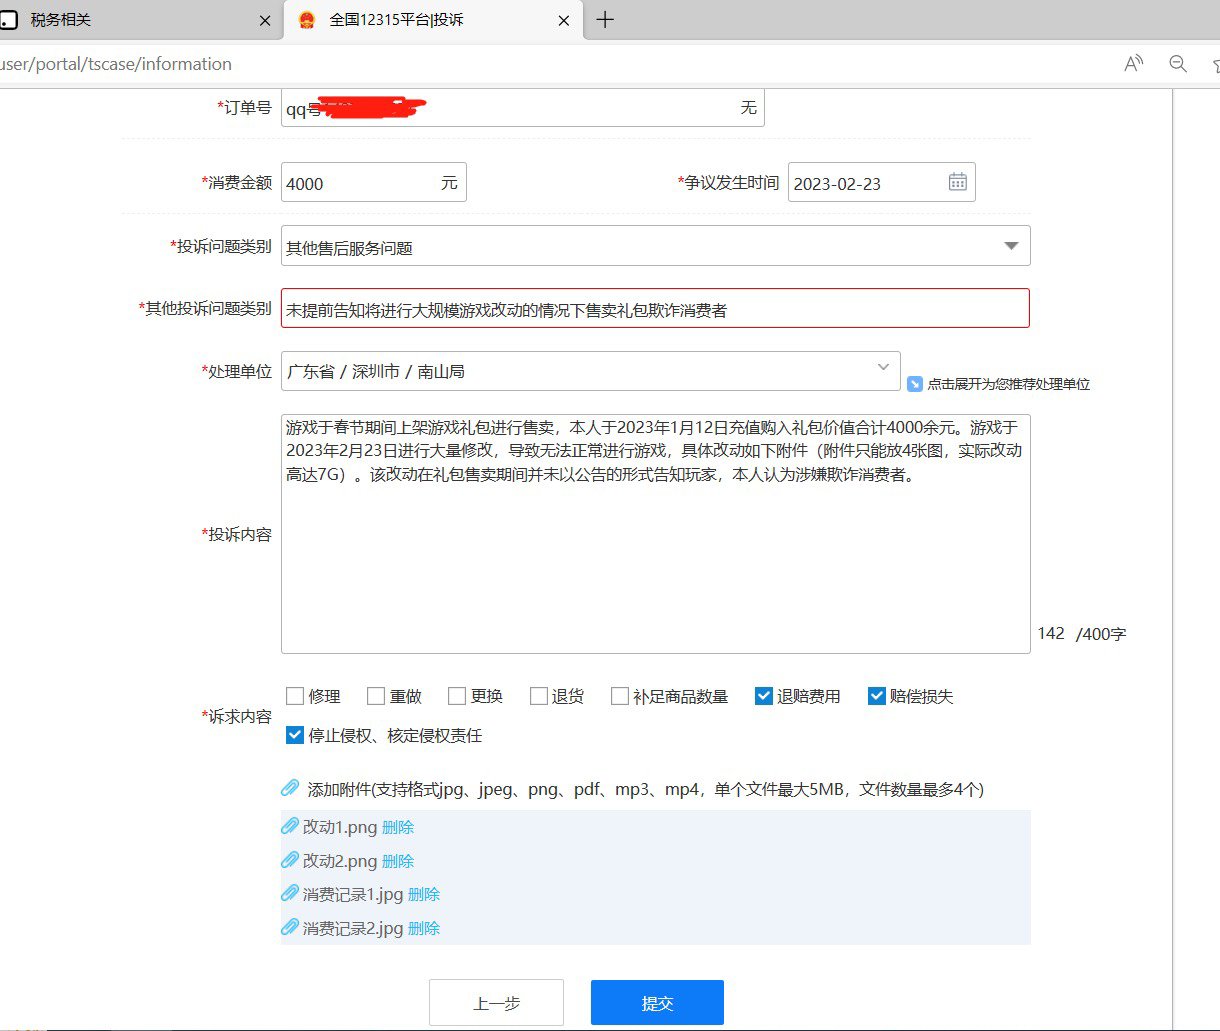Submit the complaint with 提交 button
The height and width of the screenshot is (1031, 1220).
657,1002
